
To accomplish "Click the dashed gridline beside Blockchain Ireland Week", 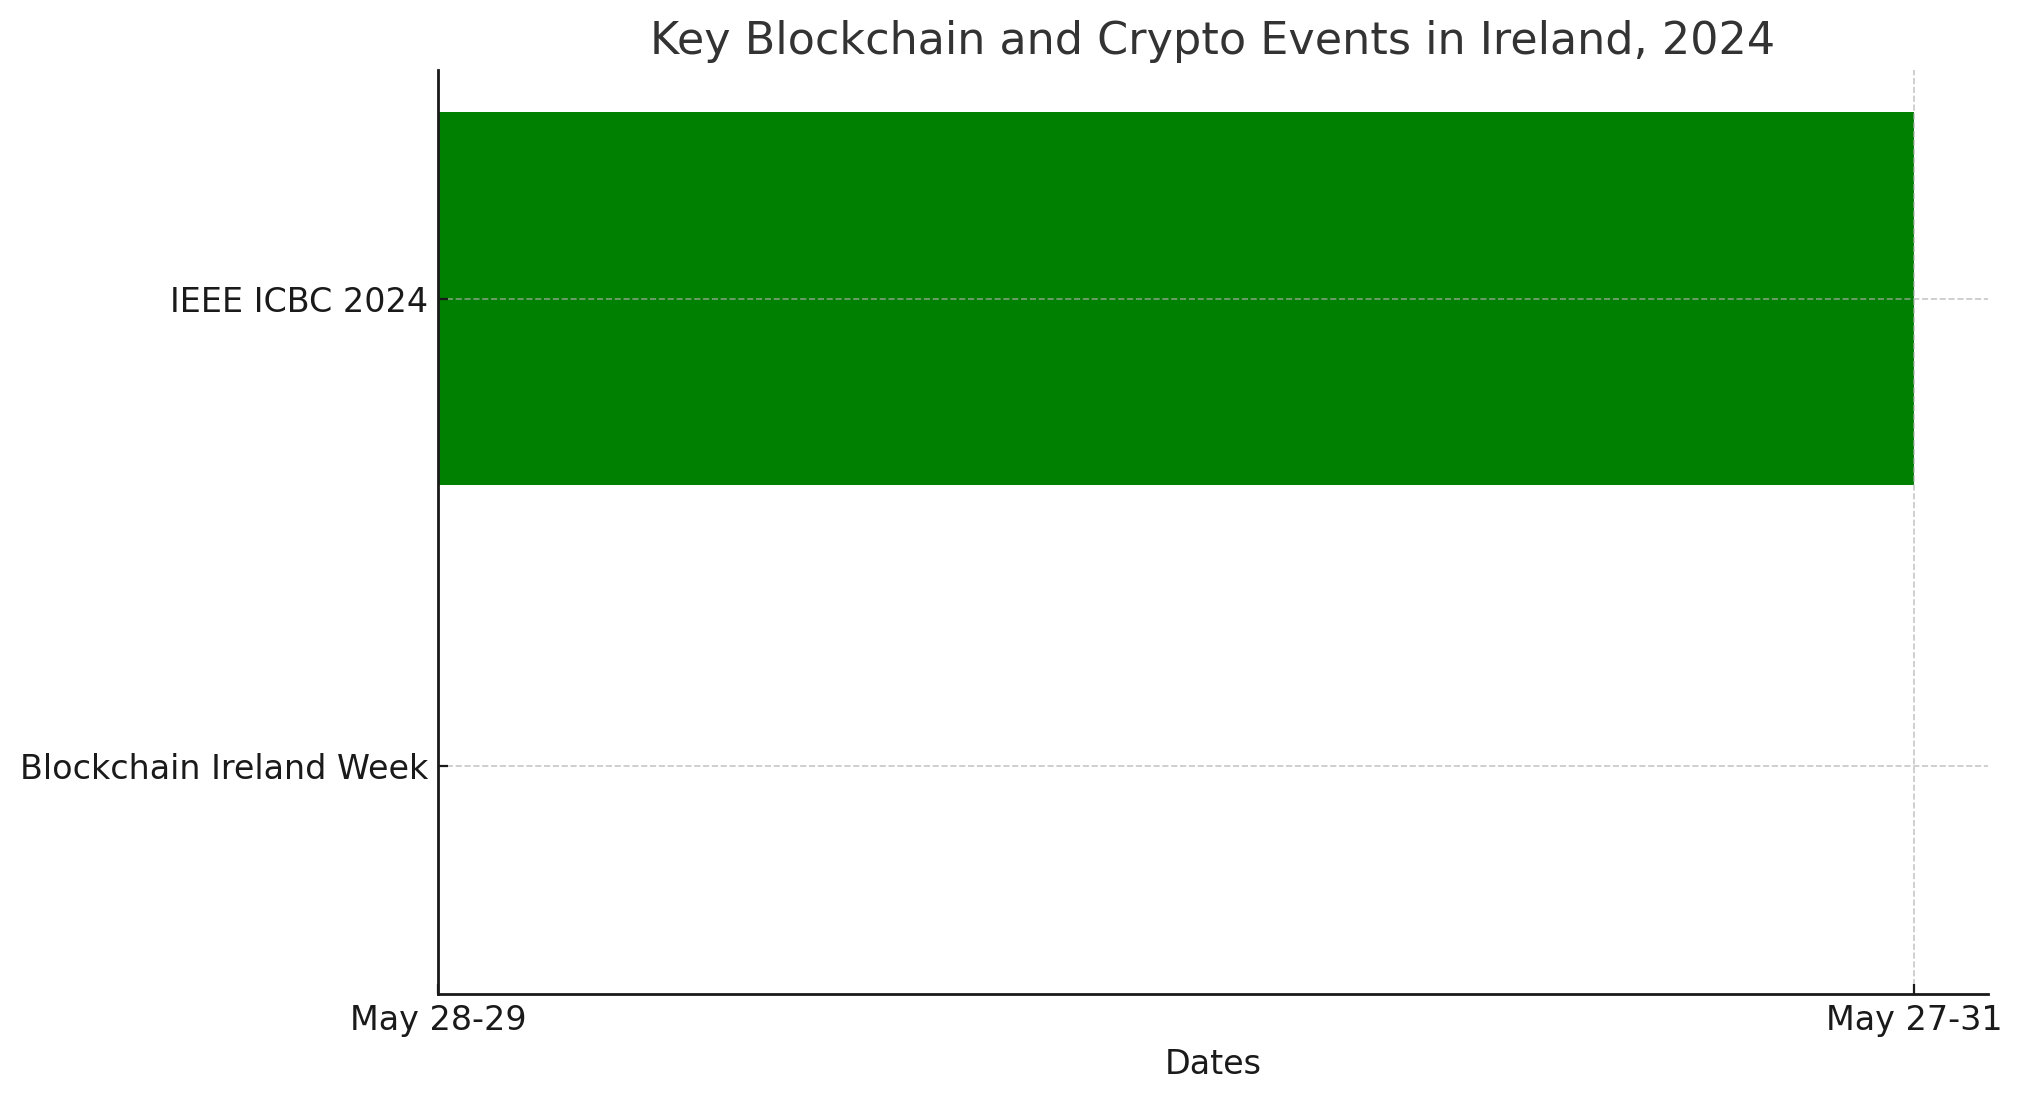I will coord(1213,767).
